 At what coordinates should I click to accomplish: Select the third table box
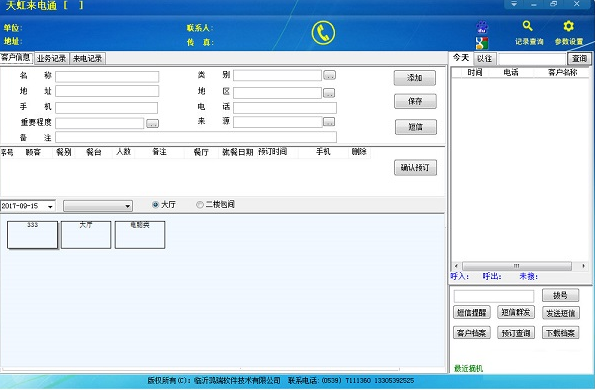pyautogui.click(x=140, y=235)
